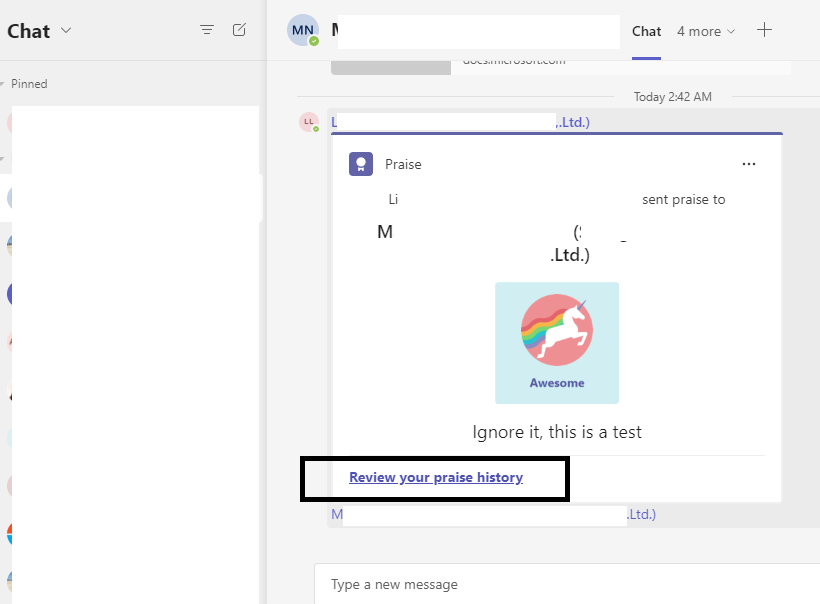
Task: Collapse the Pinned section
Action: pyautogui.click(x=2, y=84)
